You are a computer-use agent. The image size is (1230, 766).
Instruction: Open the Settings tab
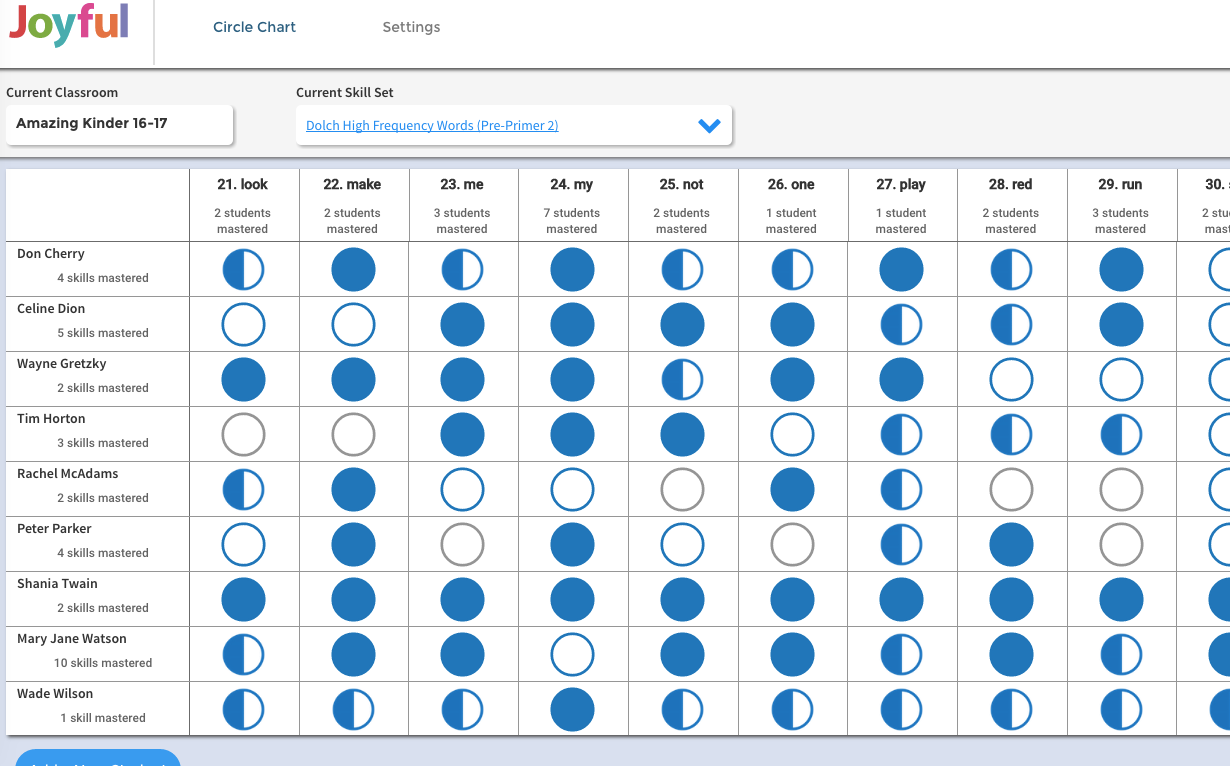(x=411, y=27)
